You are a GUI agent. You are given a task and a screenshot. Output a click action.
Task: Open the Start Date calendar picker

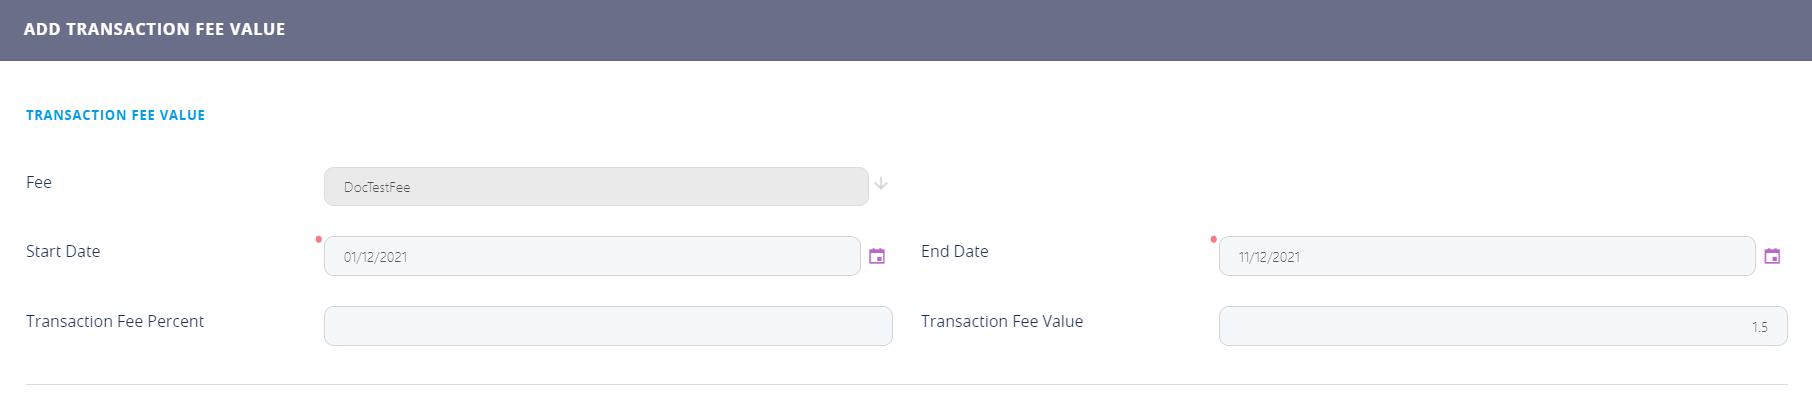click(877, 257)
